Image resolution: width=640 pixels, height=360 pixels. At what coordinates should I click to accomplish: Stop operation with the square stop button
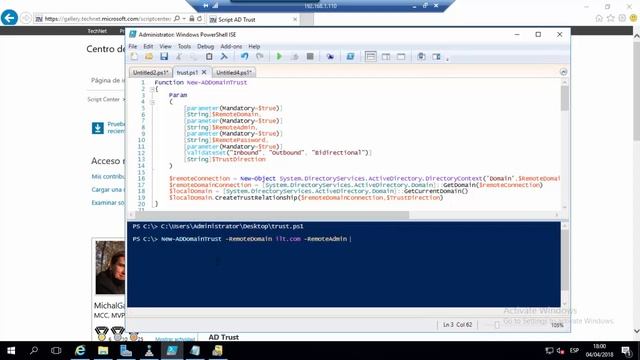pos(310,57)
